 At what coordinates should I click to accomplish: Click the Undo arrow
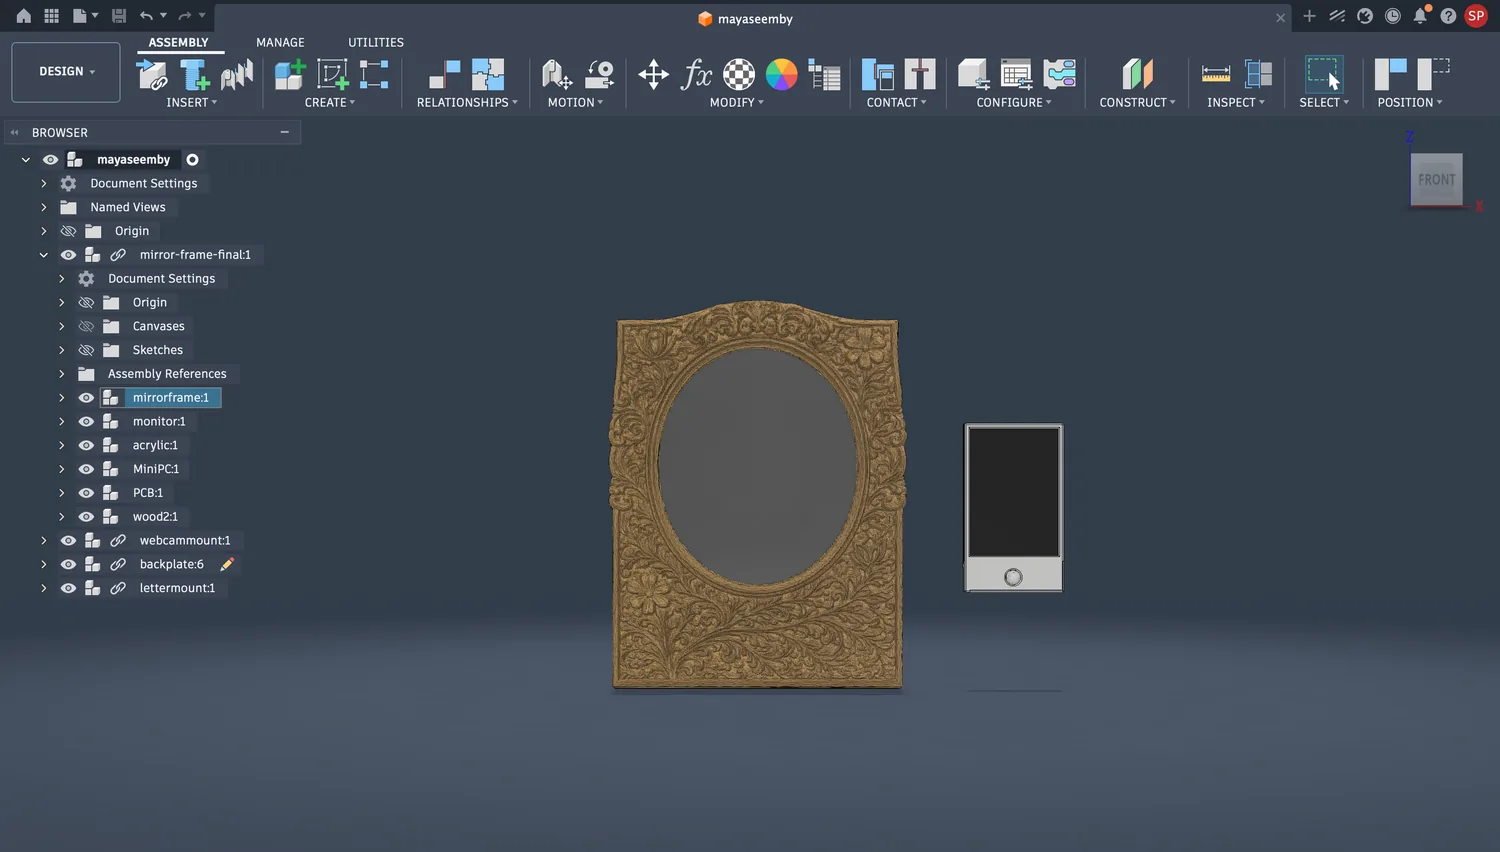pyautogui.click(x=147, y=16)
